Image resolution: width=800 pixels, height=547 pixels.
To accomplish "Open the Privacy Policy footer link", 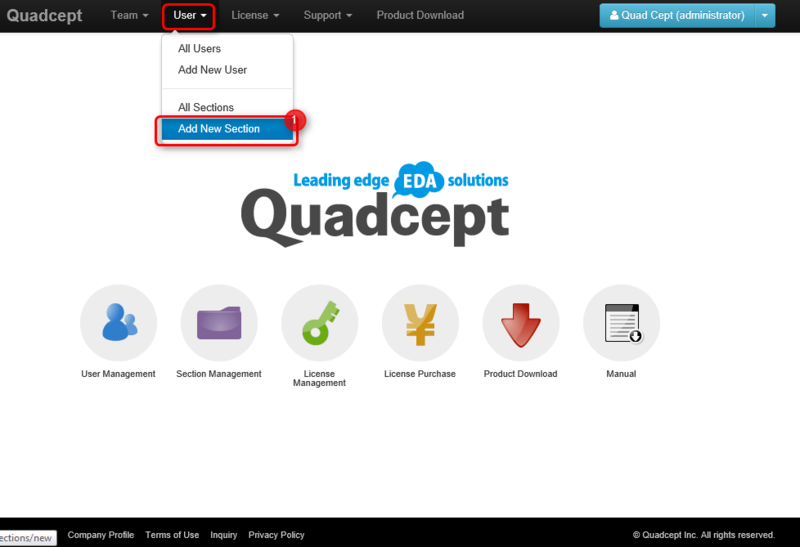I will (x=276, y=535).
